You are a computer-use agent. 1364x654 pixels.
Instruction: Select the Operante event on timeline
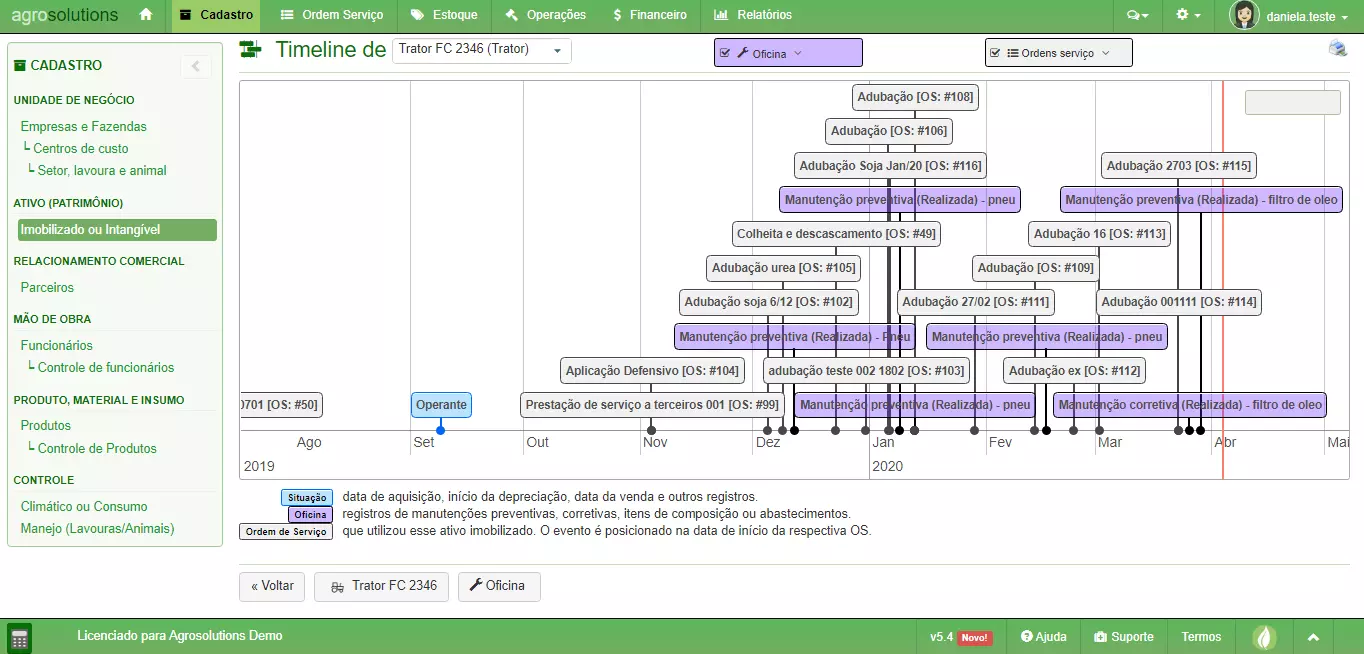[441, 405]
